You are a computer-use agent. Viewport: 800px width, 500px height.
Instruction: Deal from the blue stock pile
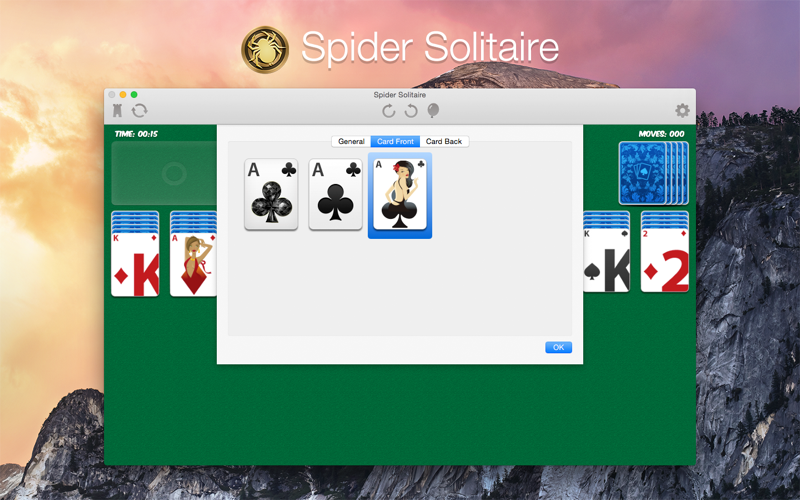coord(653,173)
